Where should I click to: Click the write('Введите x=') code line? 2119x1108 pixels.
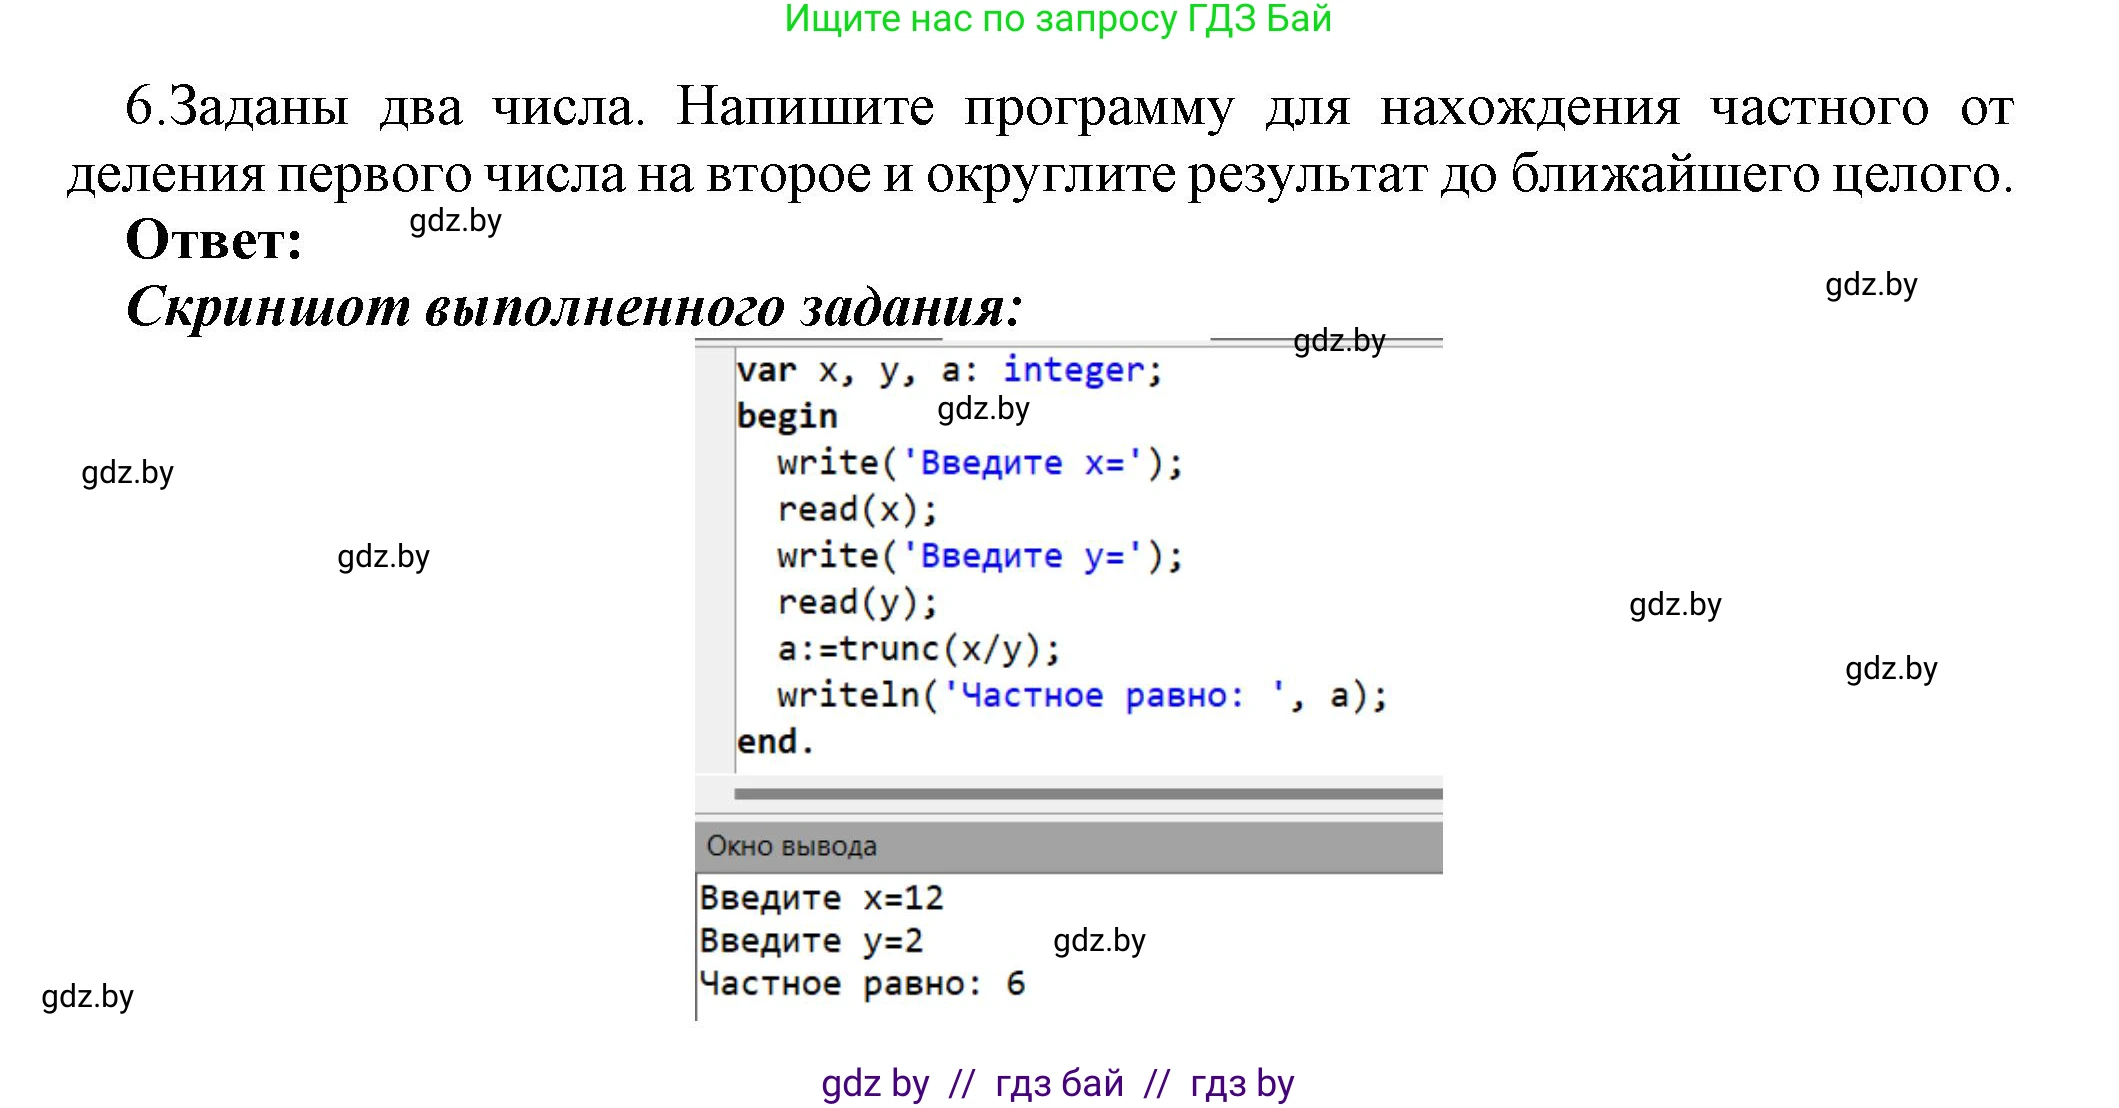coord(979,463)
